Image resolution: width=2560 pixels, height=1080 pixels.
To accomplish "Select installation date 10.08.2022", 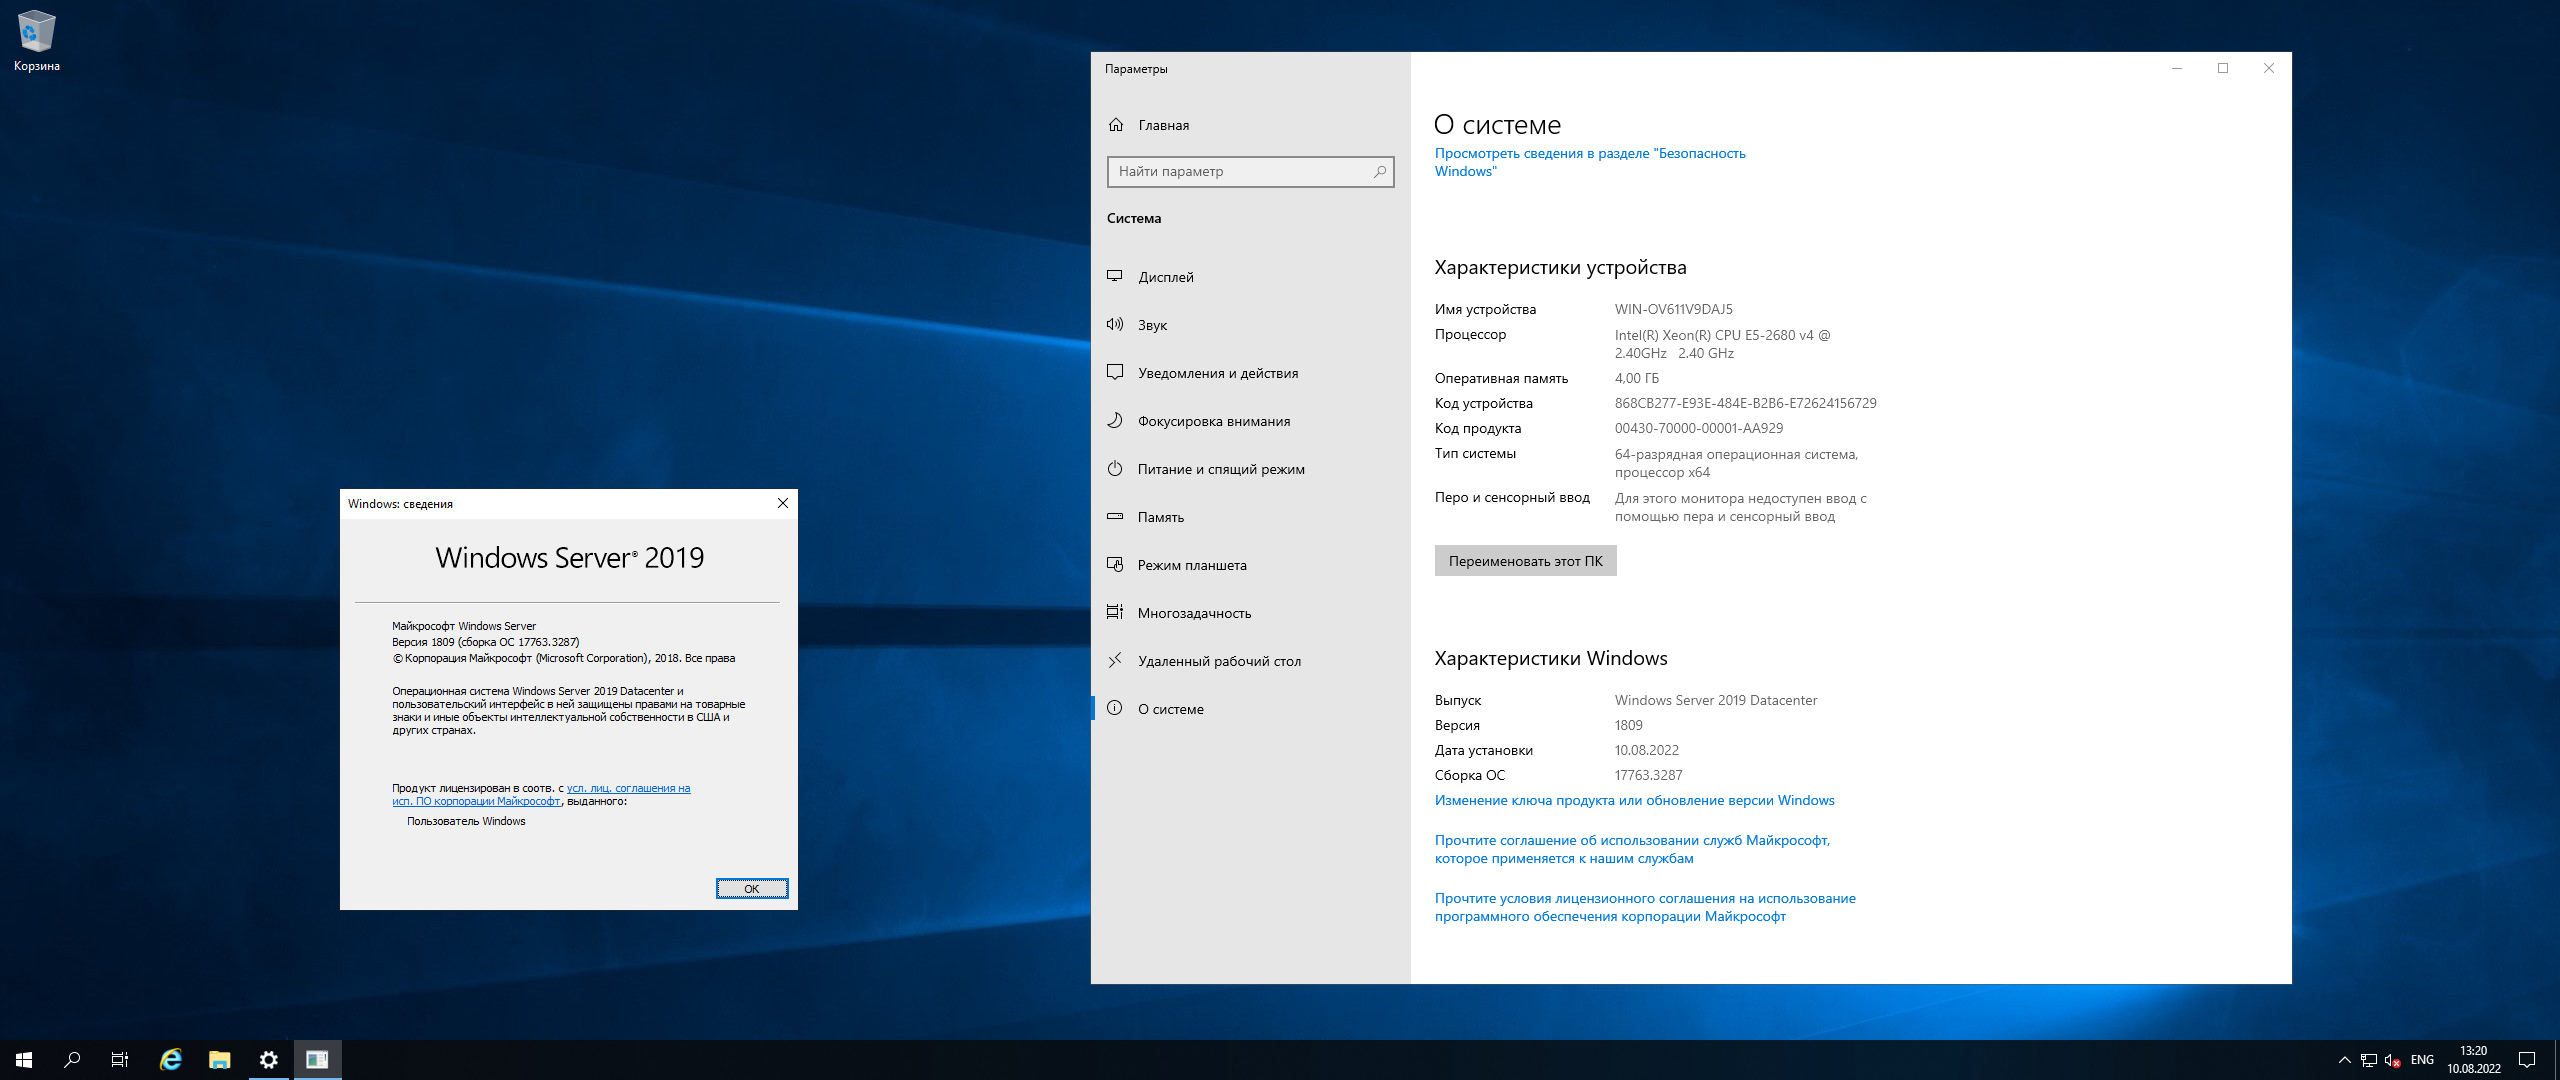I will 1647,750.
